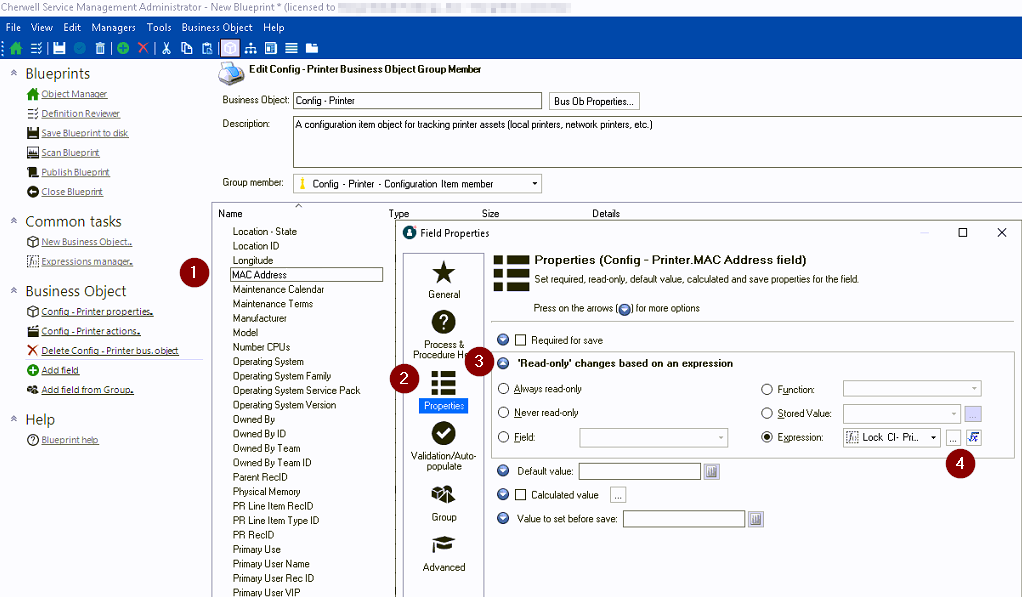Open the Business Object menu
The height and width of the screenshot is (598, 1022).
click(x=217, y=27)
